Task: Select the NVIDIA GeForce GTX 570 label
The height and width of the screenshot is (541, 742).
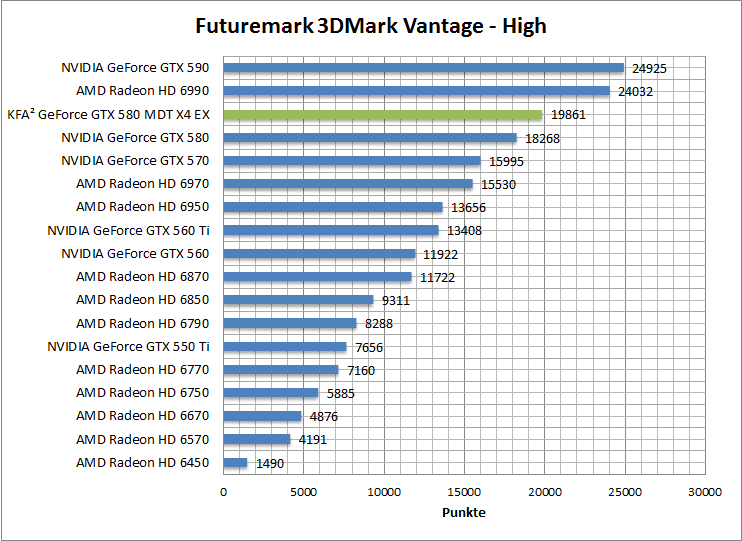Action: pyautogui.click(x=135, y=160)
